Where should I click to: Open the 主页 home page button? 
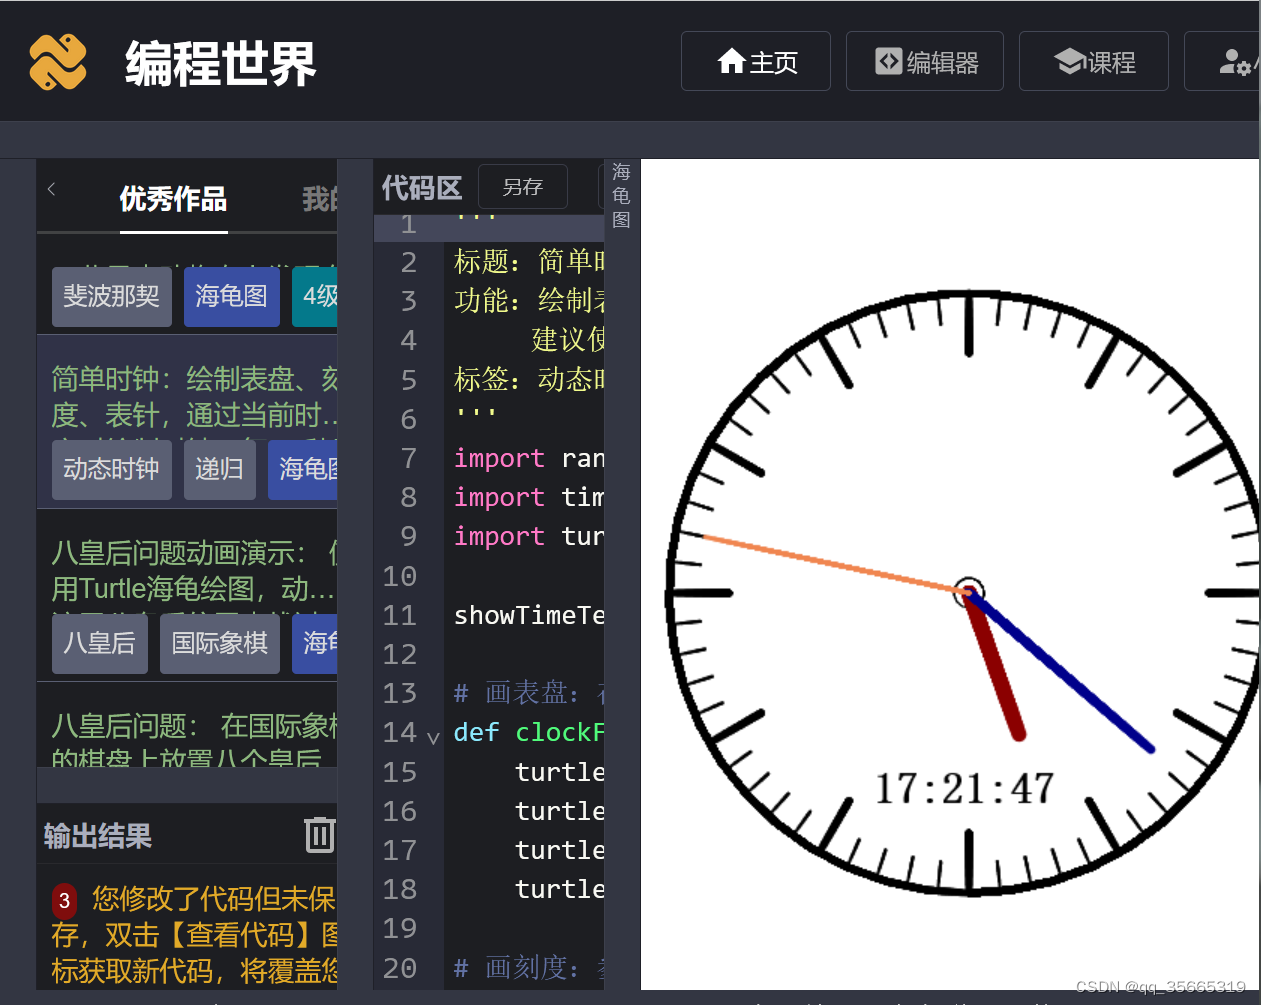pyautogui.click(x=756, y=61)
